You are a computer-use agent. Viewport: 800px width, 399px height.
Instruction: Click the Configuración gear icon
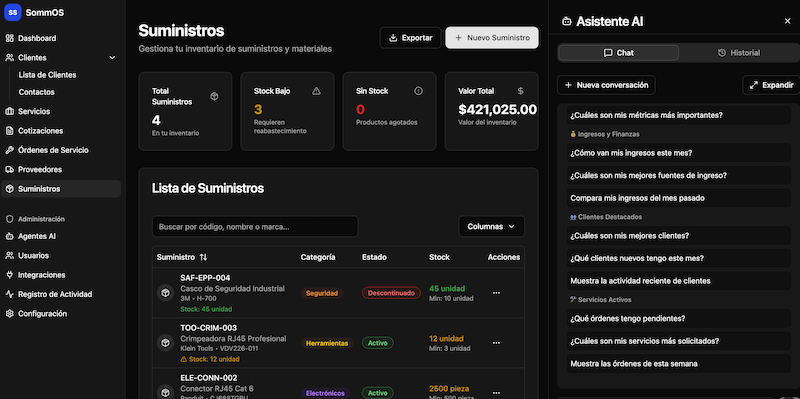click(x=9, y=314)
